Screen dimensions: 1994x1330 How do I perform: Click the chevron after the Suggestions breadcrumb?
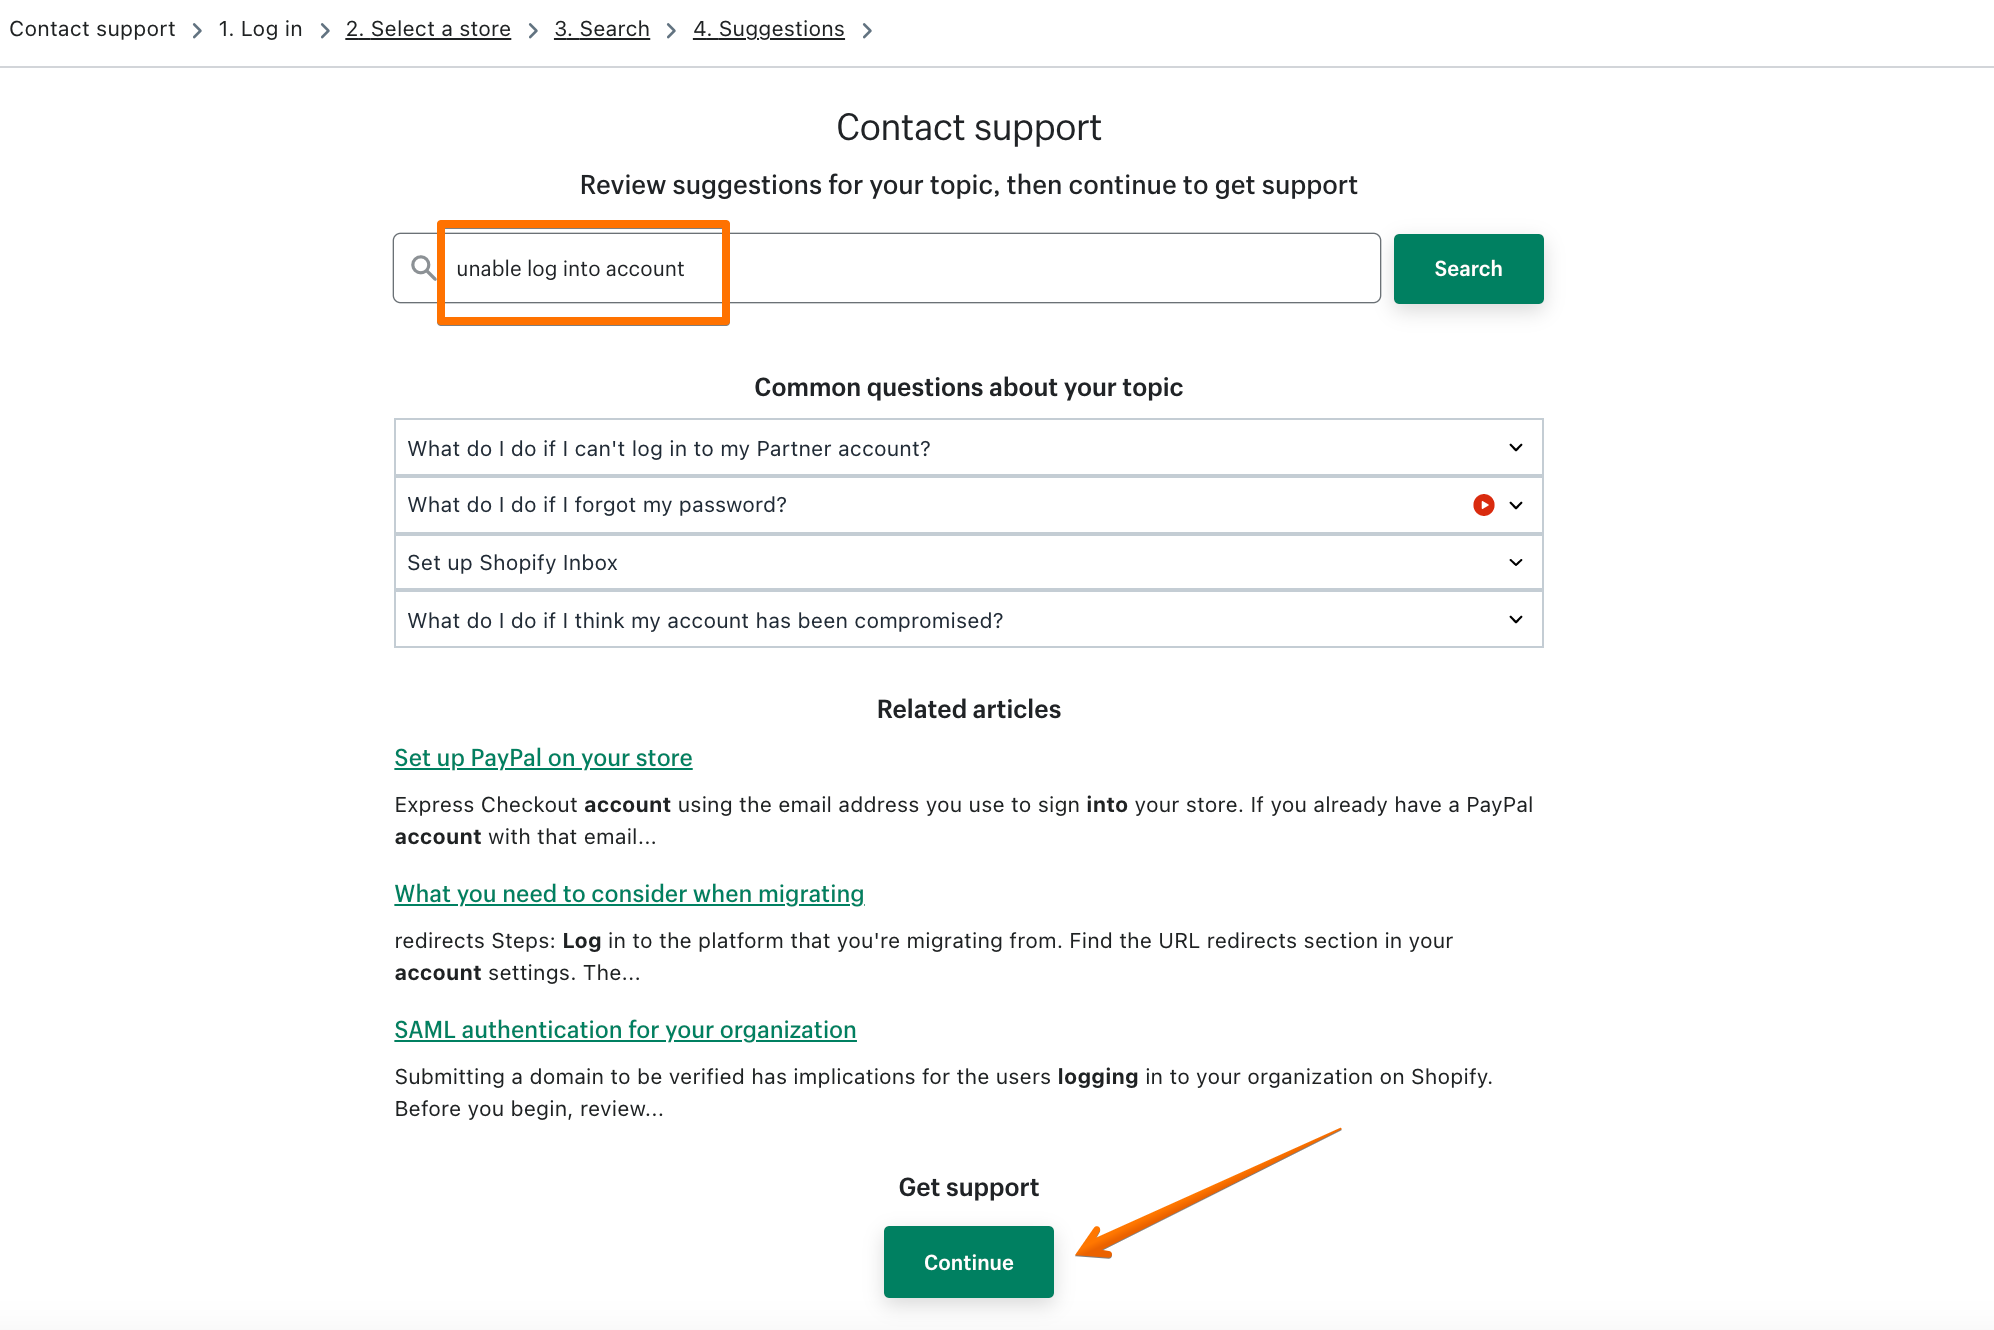[x=867, y=30]
